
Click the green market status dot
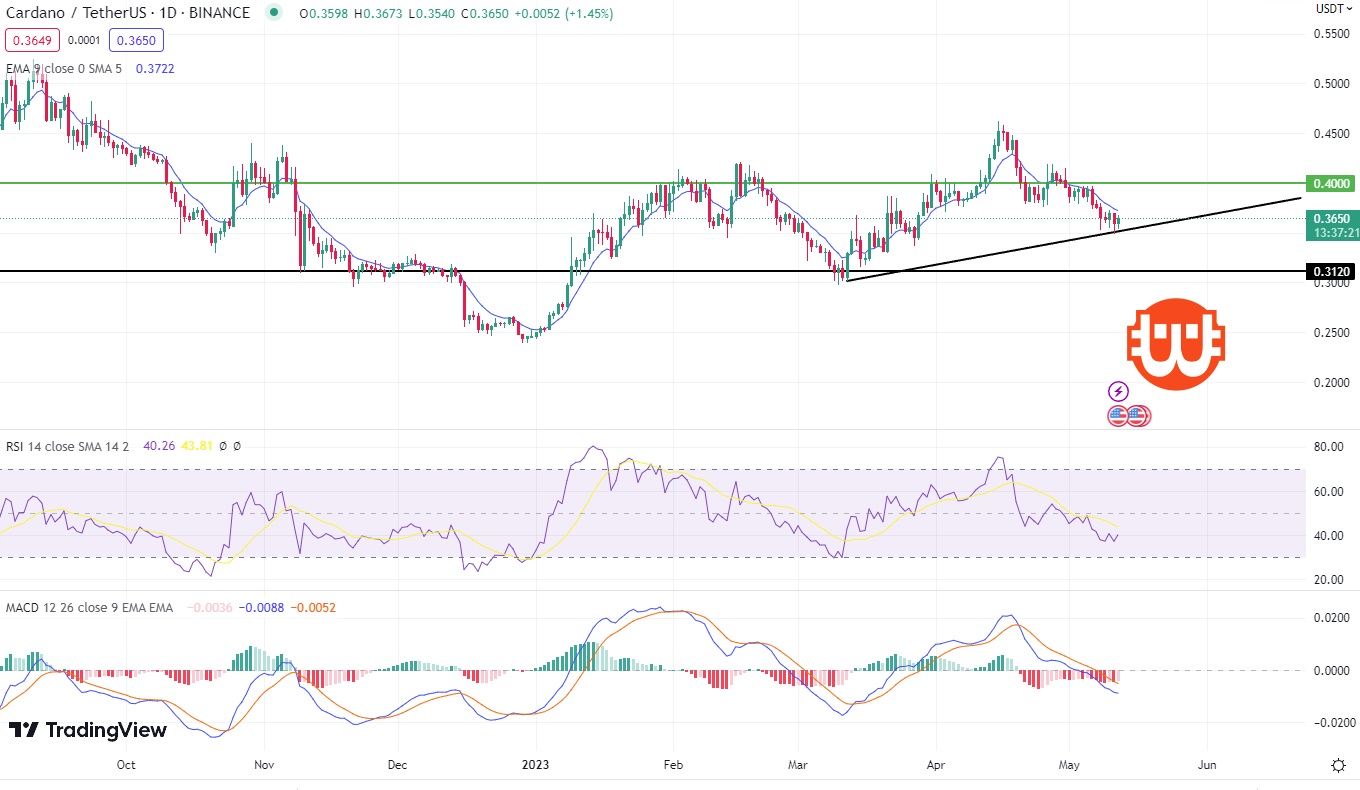click(x=274, y=14)
